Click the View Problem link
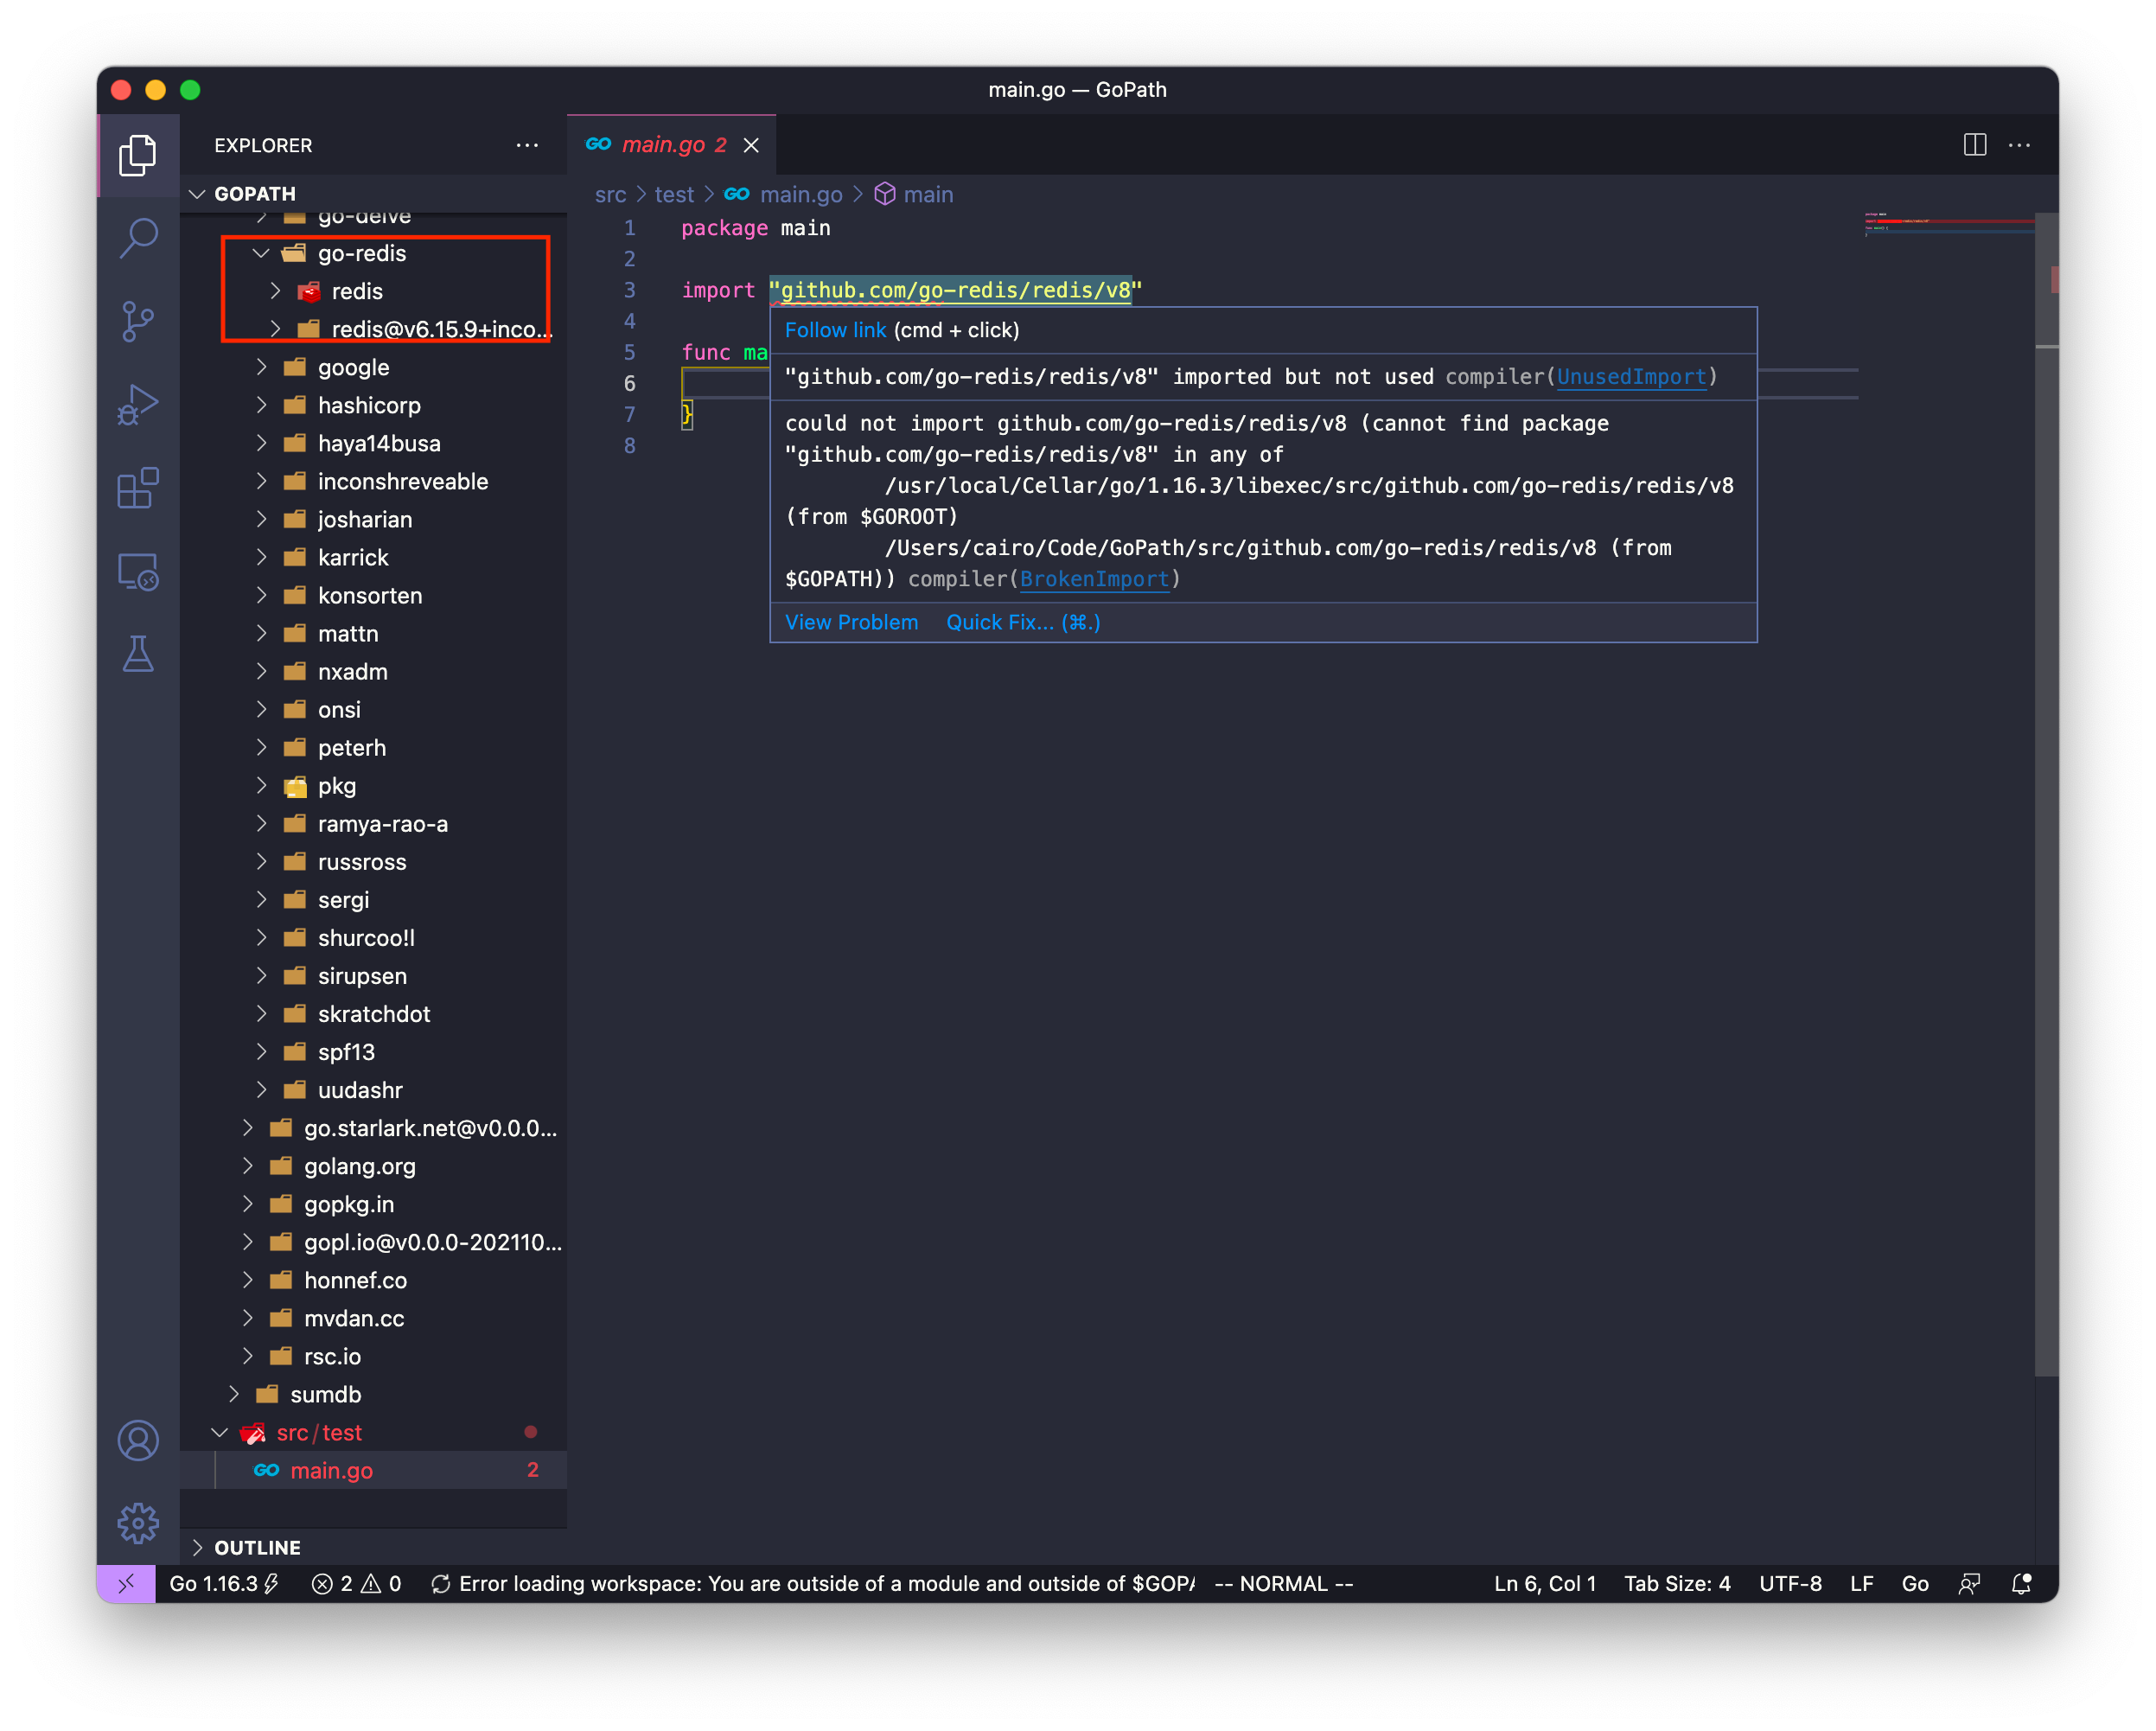The width and height of the screenshot is (2156, 1731). point(851,622)
